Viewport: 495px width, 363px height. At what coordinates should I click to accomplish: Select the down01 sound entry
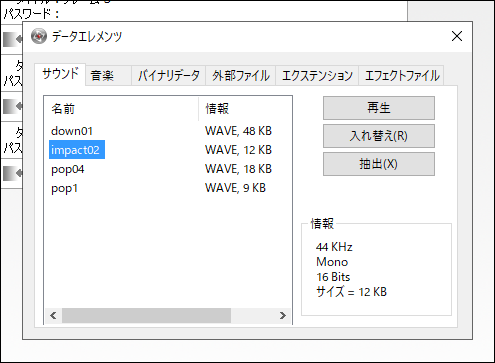(72, 131)
